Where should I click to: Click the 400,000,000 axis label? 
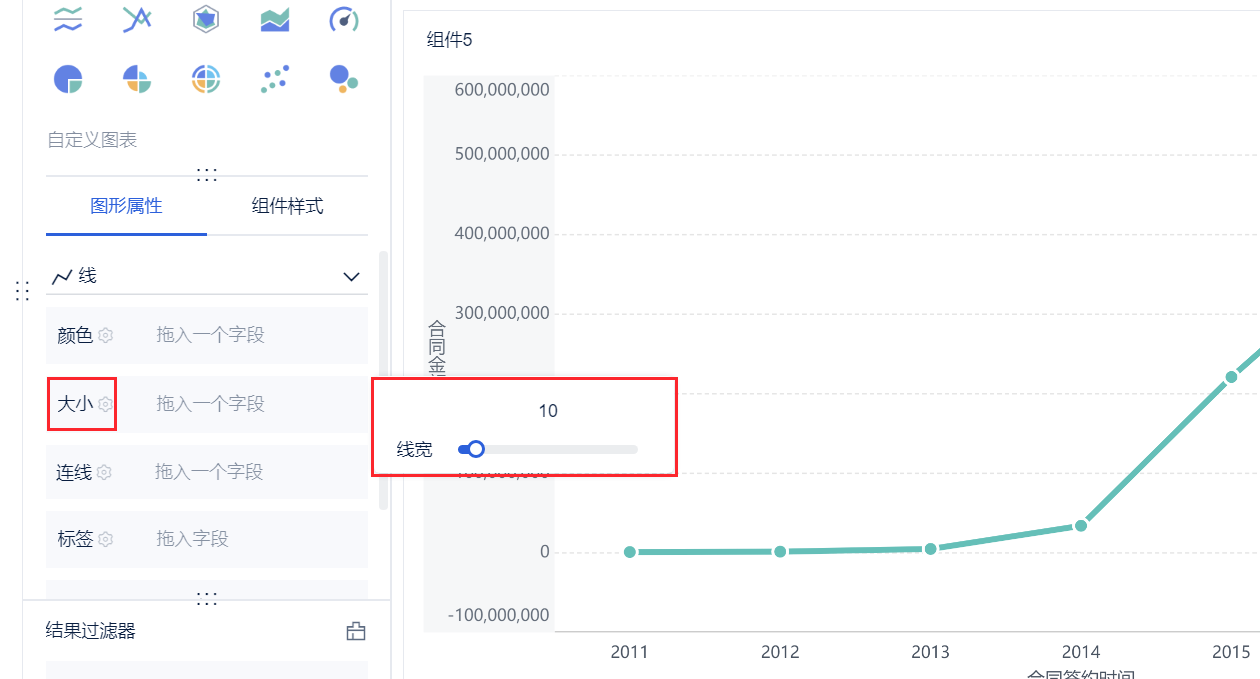click(502, 233)
